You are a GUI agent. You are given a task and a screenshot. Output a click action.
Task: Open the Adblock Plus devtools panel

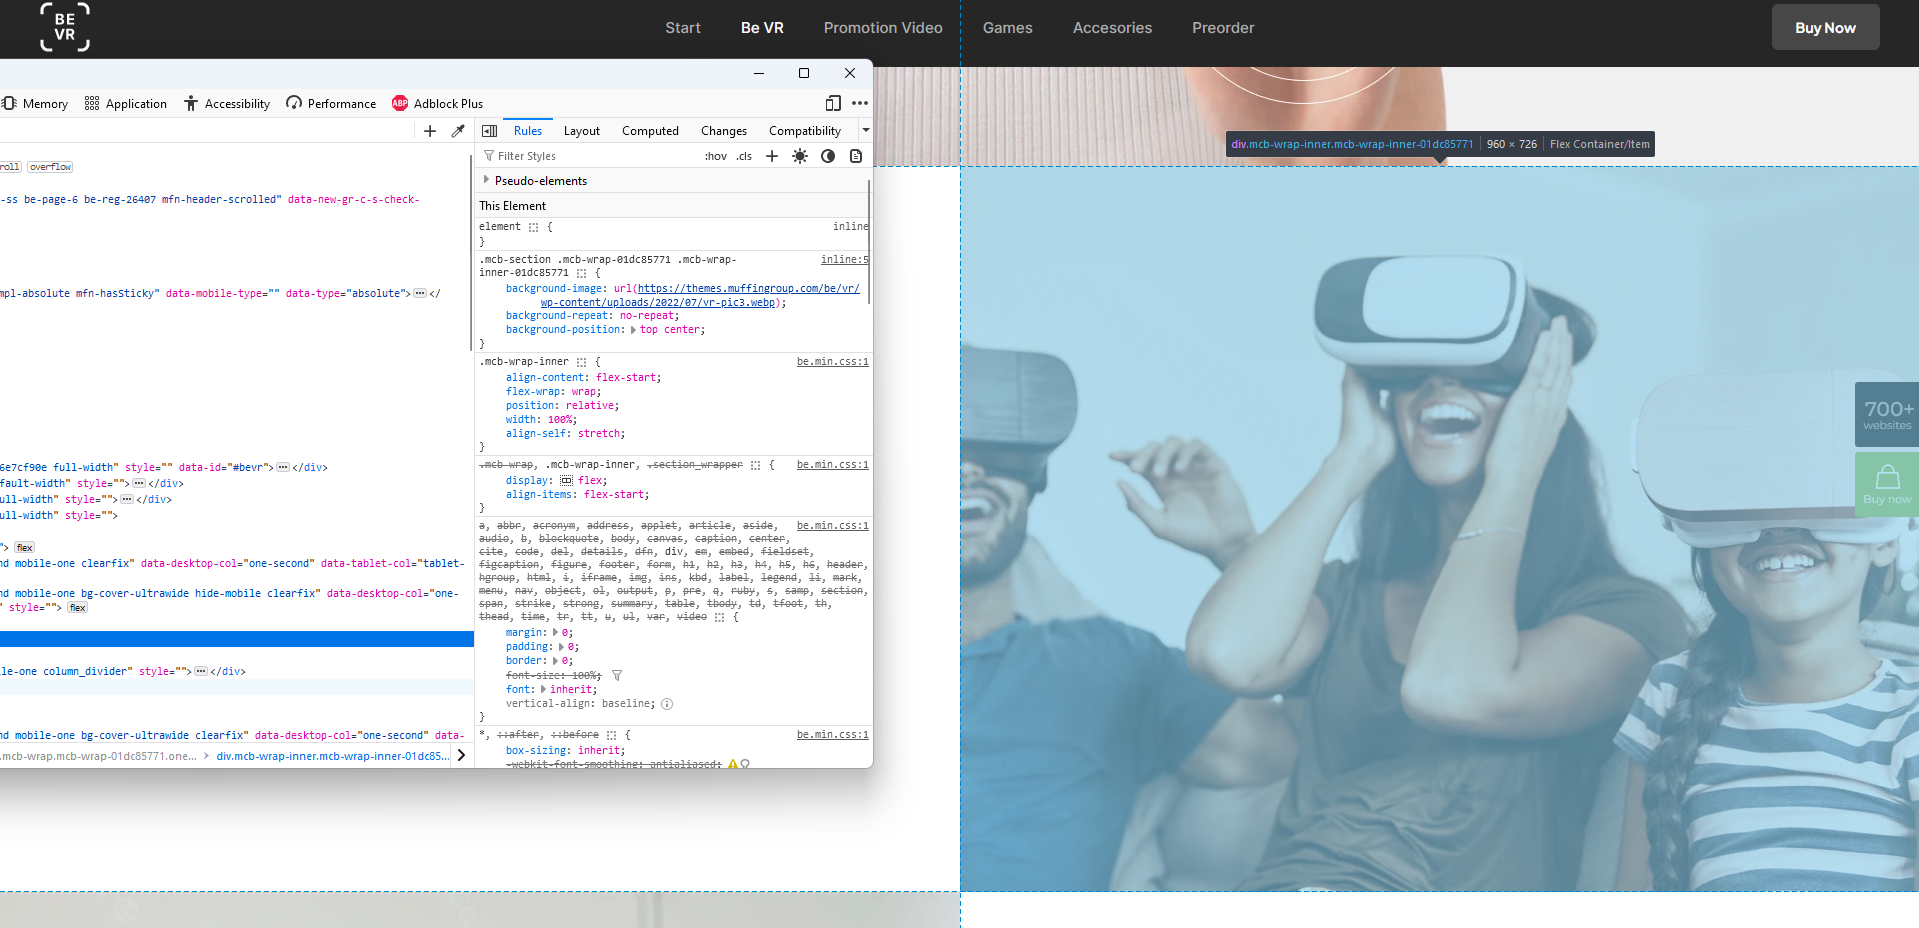point(437,103)
